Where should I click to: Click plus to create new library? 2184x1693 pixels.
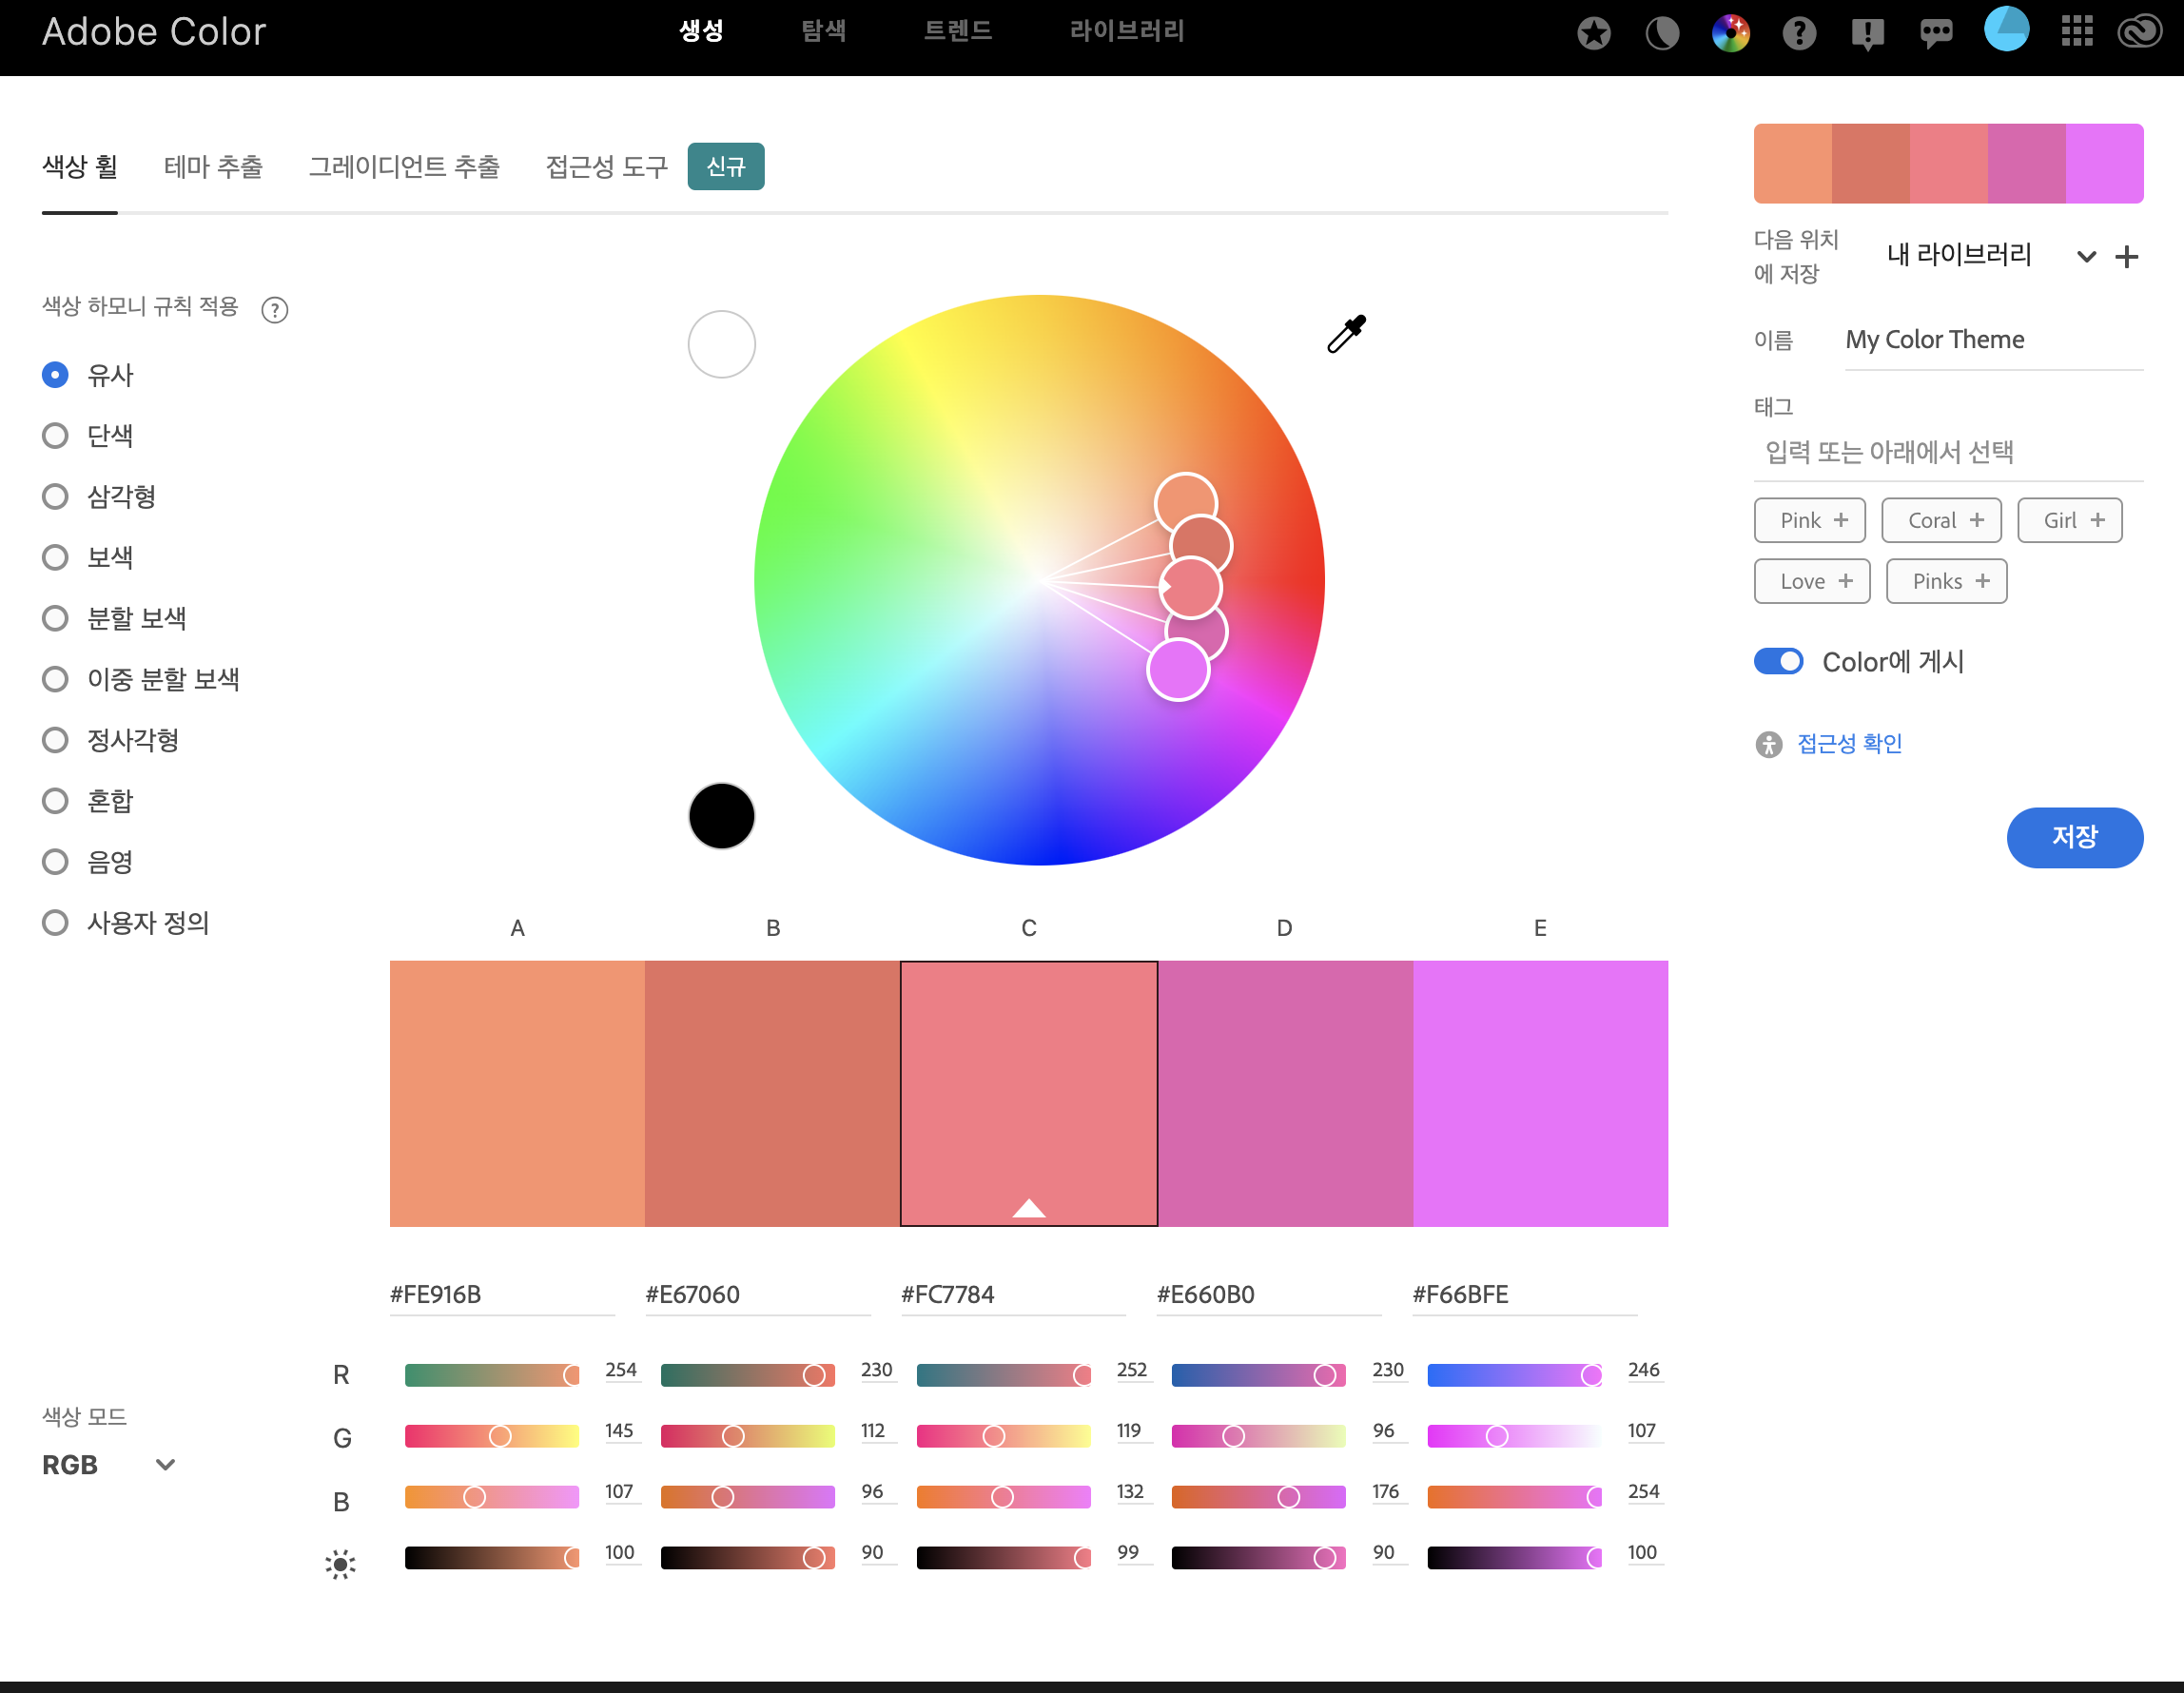coord(2127,257)
